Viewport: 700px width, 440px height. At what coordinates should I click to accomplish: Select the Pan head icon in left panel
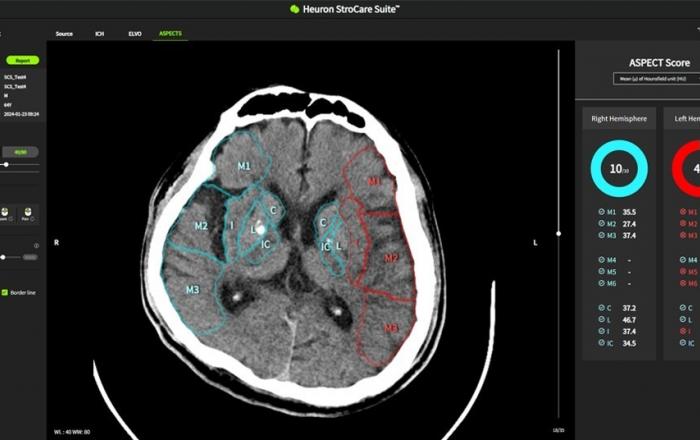tap(27, 212)
